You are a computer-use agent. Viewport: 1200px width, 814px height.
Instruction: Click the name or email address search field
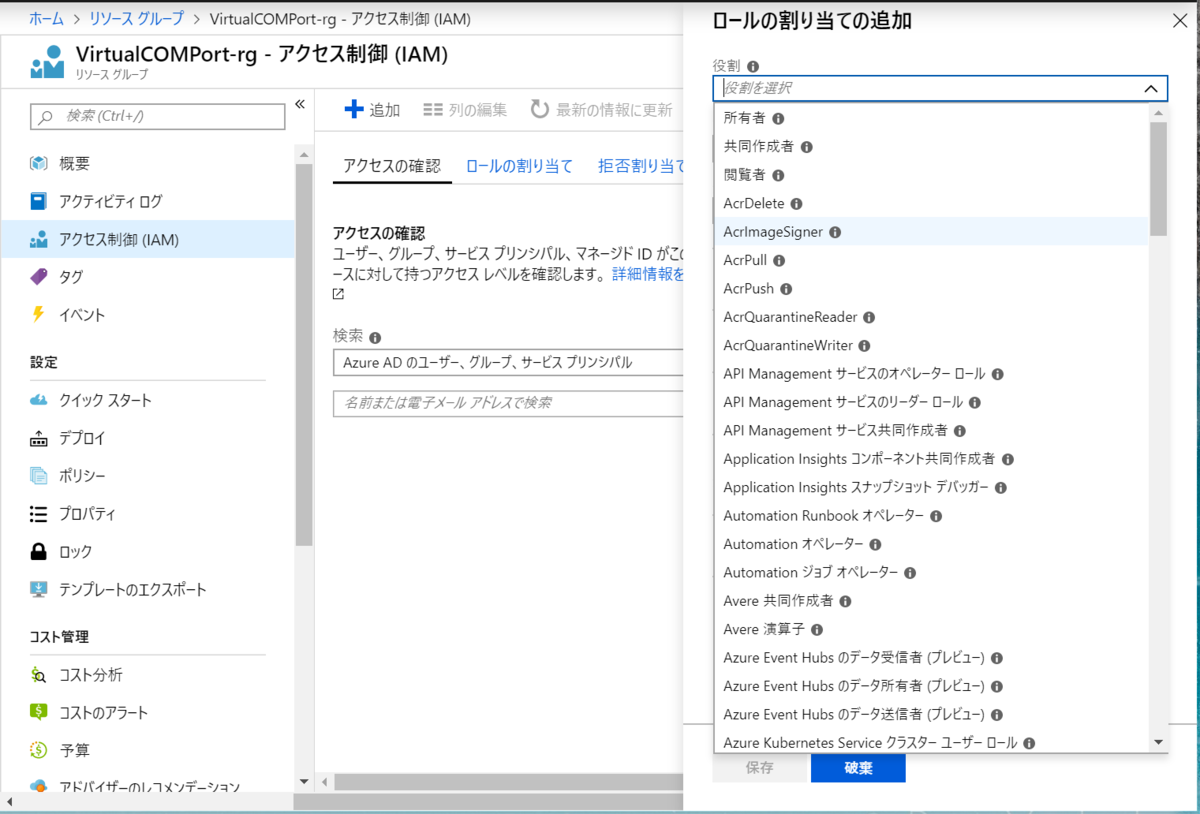point(508,403)
